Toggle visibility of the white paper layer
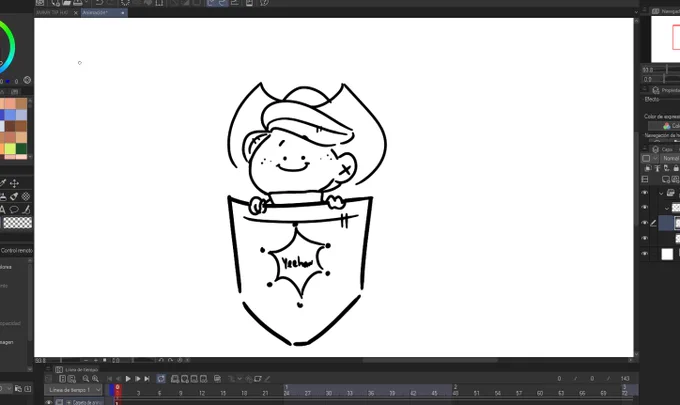The height and width of the screenshot is (405, 680). tap(645, 254)
